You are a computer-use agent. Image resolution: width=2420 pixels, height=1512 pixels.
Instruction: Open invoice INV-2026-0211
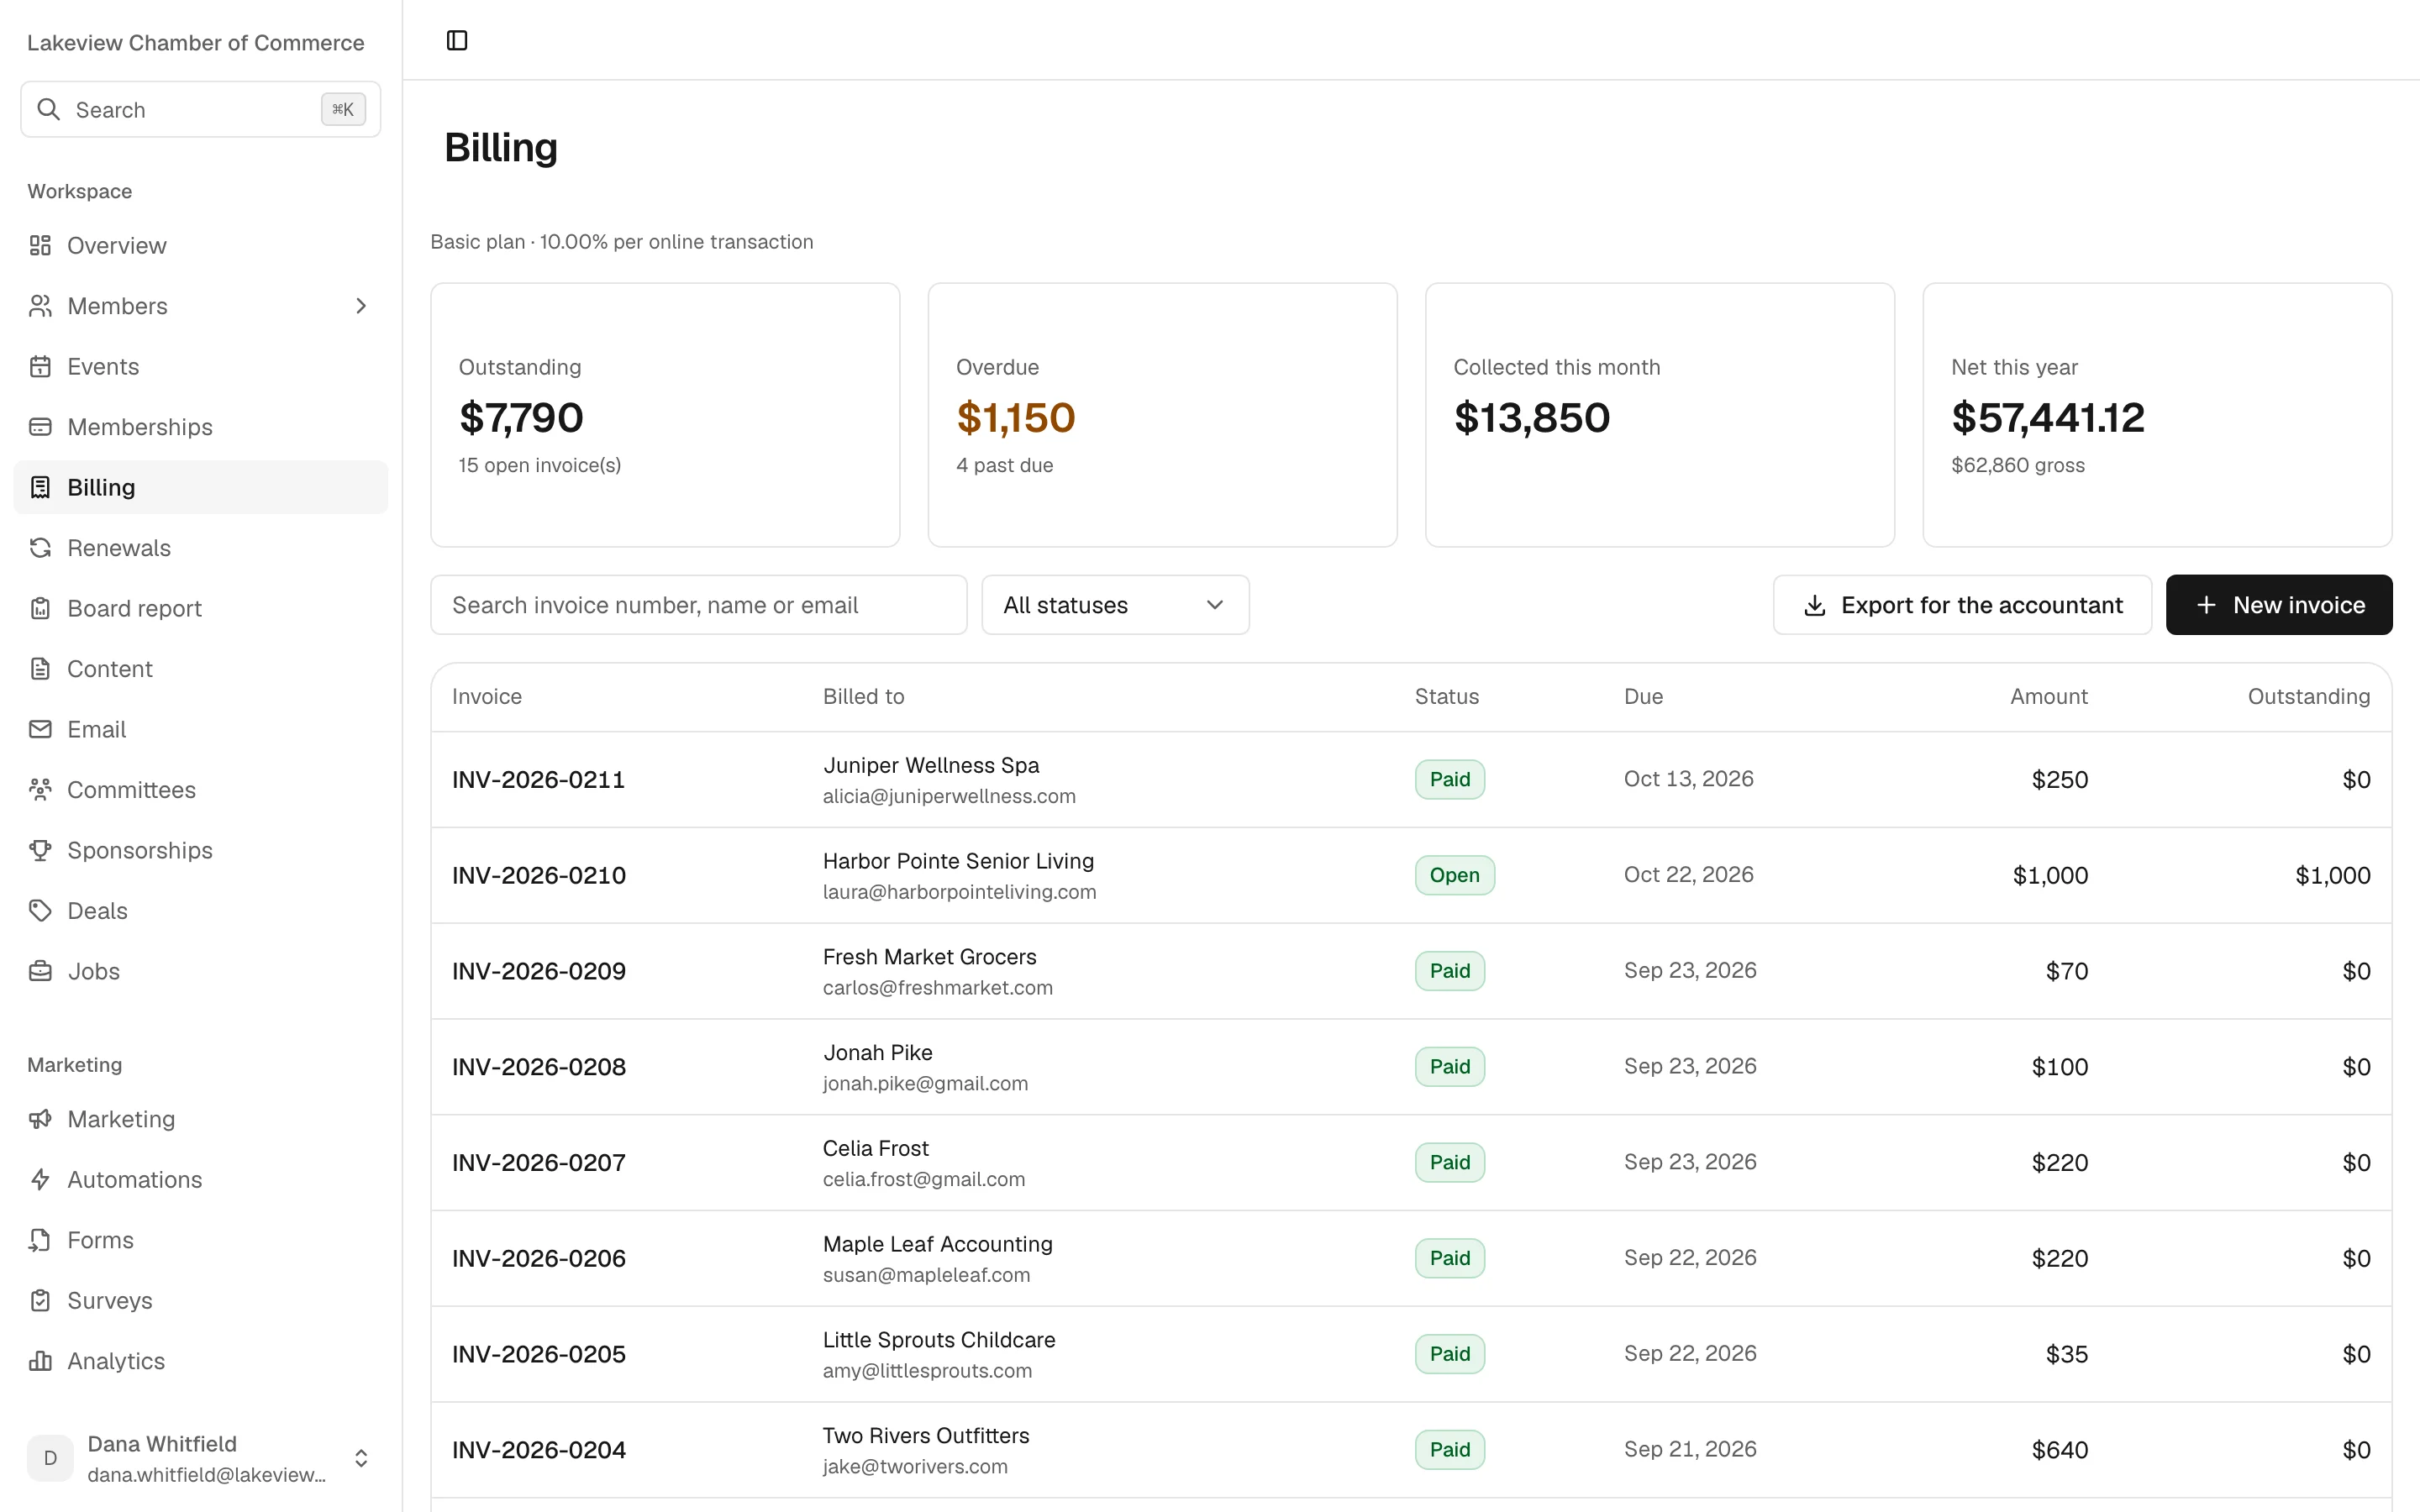click(x=538, y=780)
